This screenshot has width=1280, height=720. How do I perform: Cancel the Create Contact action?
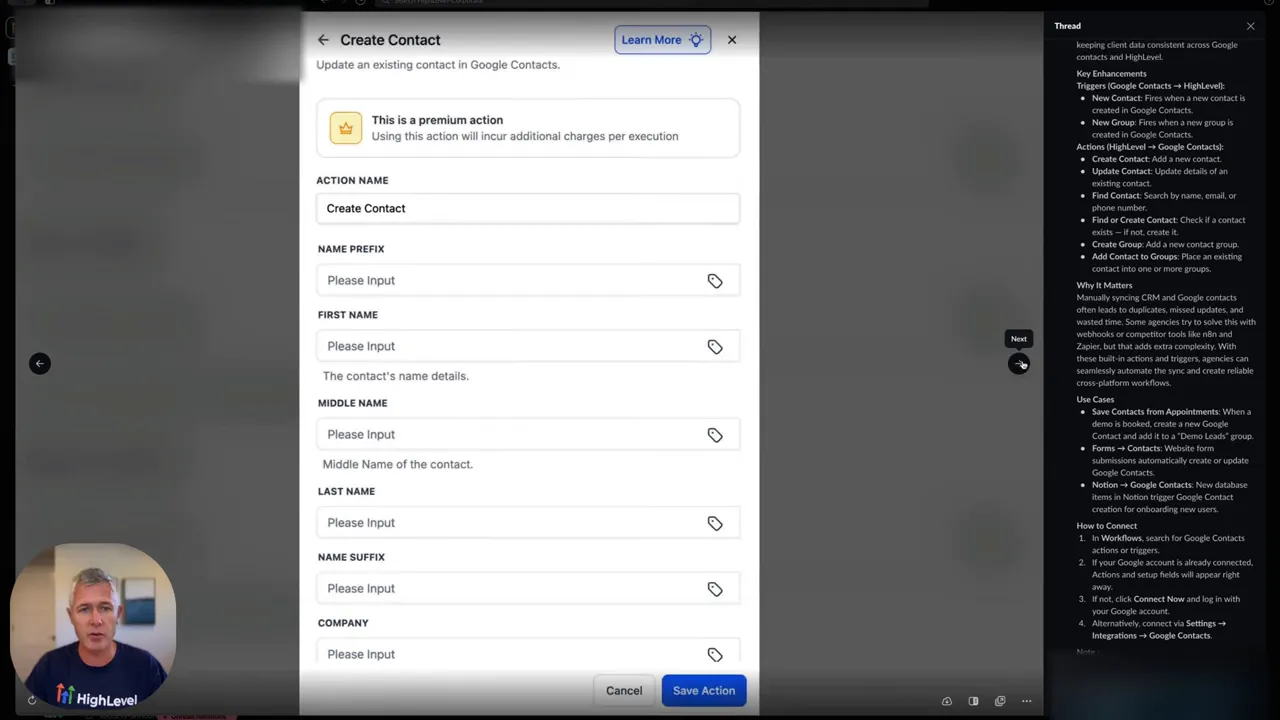pyautogui.click(x=623, y=690)
